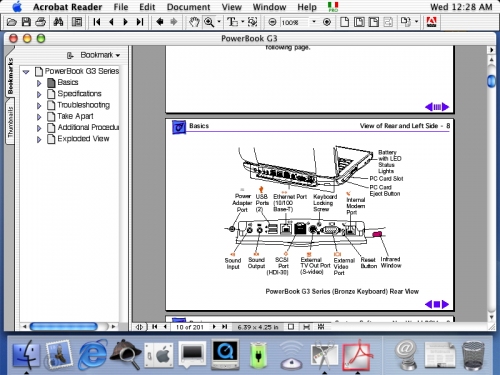The width and height of the screenshot is (500, 375).
Task: Select the Zoom In magnifier tool
Action: click(209, 22)
